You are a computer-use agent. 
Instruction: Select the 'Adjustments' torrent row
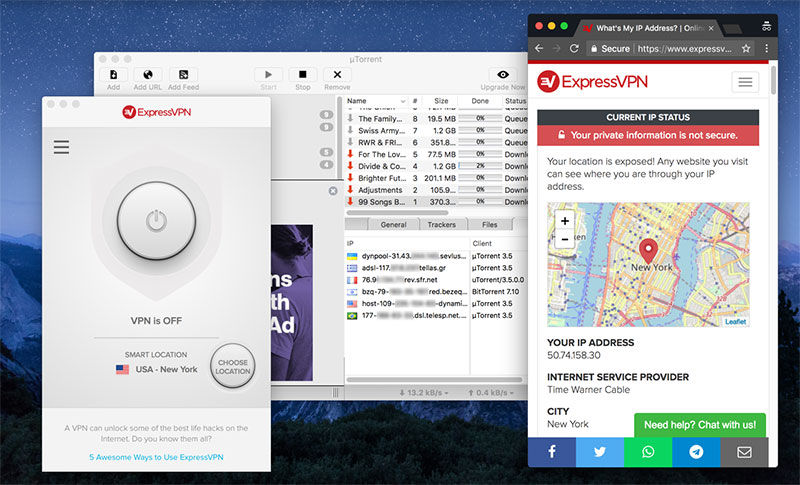pyautogui.click(x=437, y=190)
